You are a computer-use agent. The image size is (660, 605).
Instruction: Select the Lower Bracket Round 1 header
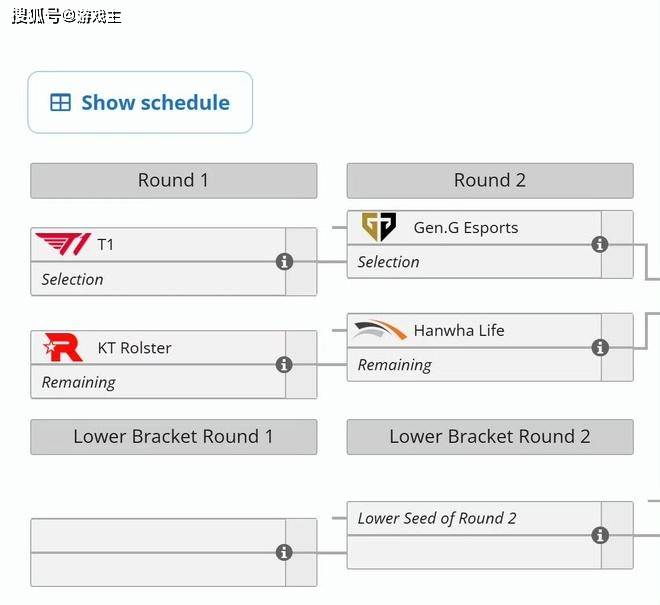pos(173,437)
